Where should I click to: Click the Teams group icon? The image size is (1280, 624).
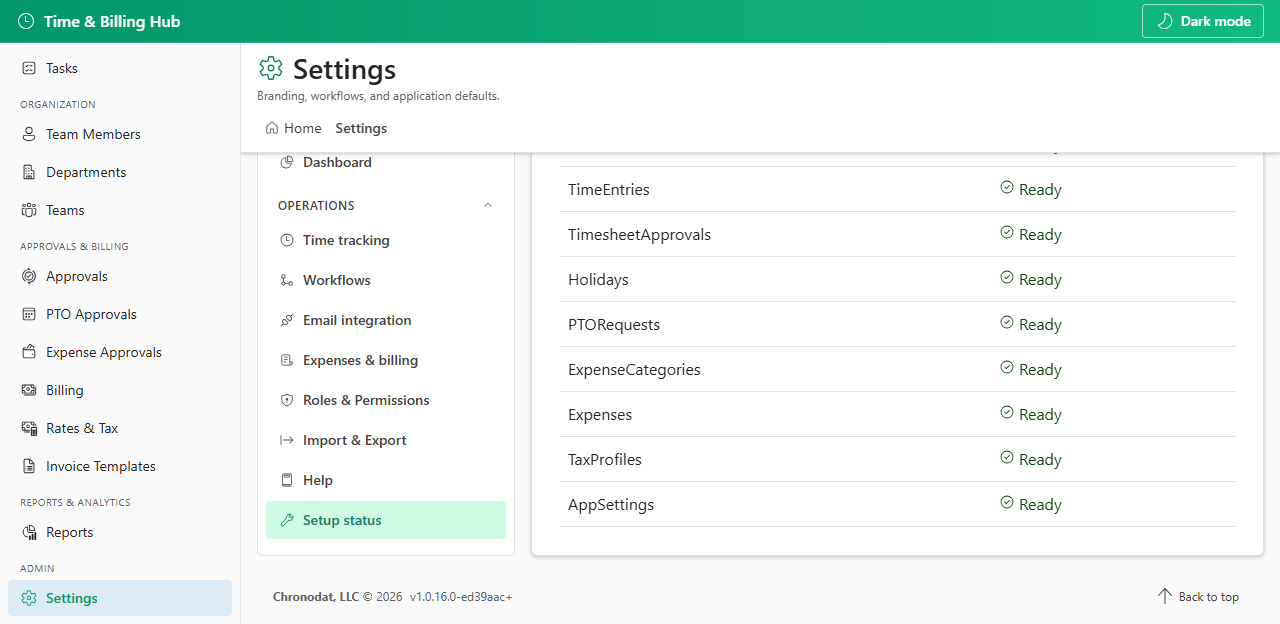click(29, 210)
